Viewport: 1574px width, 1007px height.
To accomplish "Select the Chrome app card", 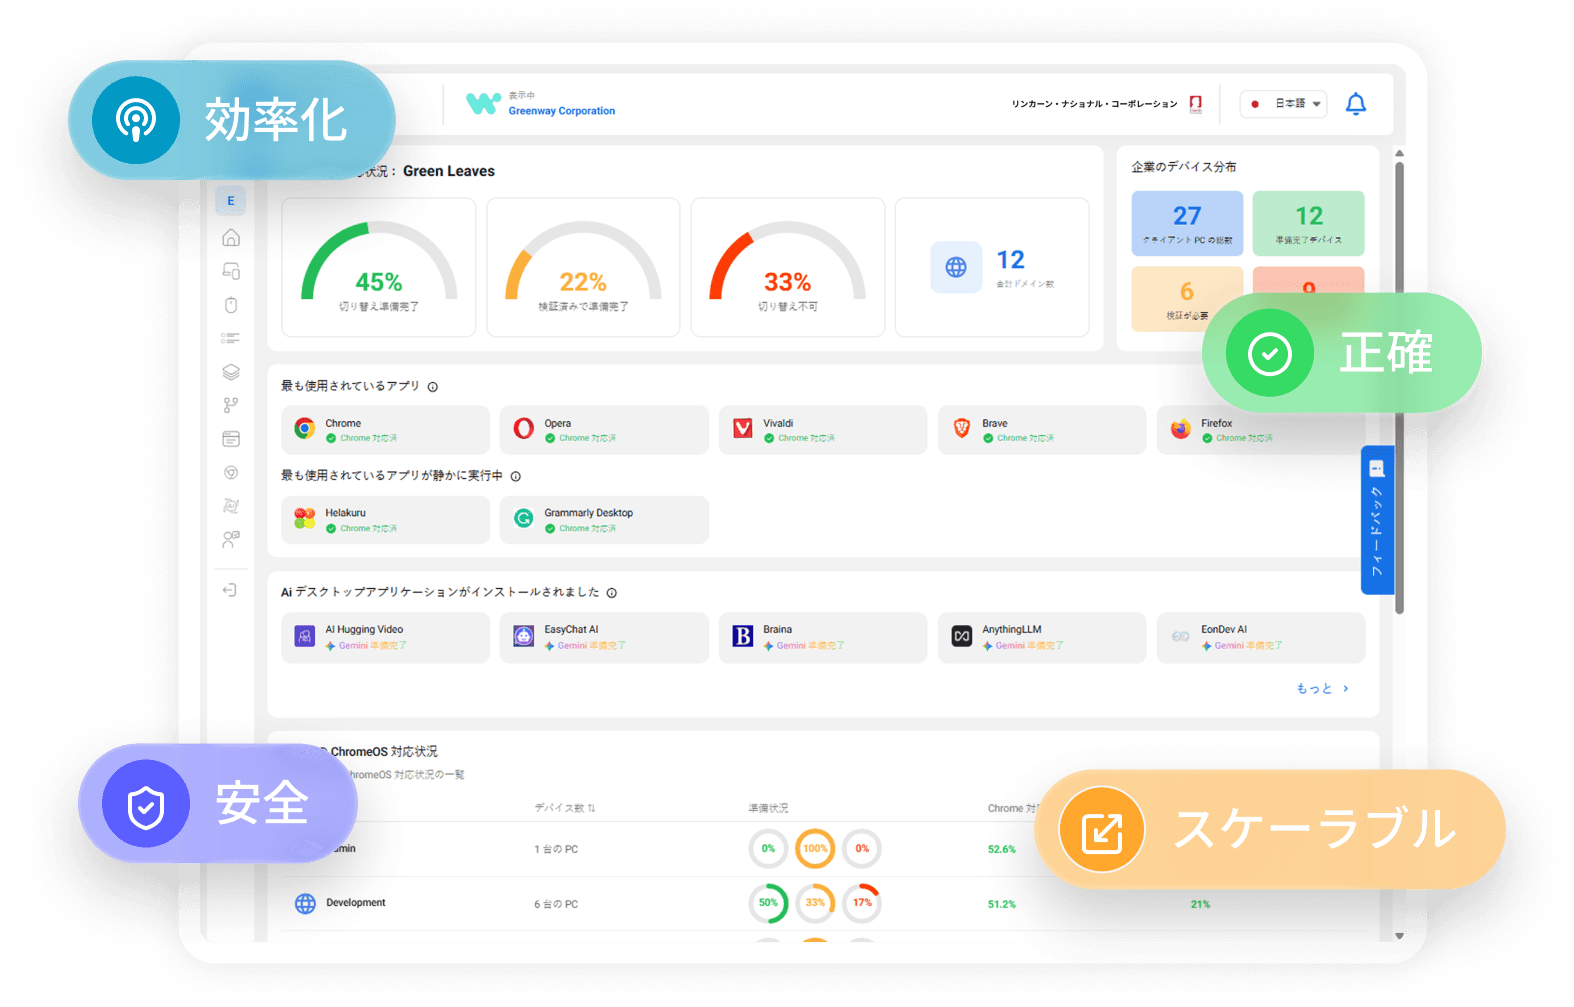I will click(x=385, y=430).
